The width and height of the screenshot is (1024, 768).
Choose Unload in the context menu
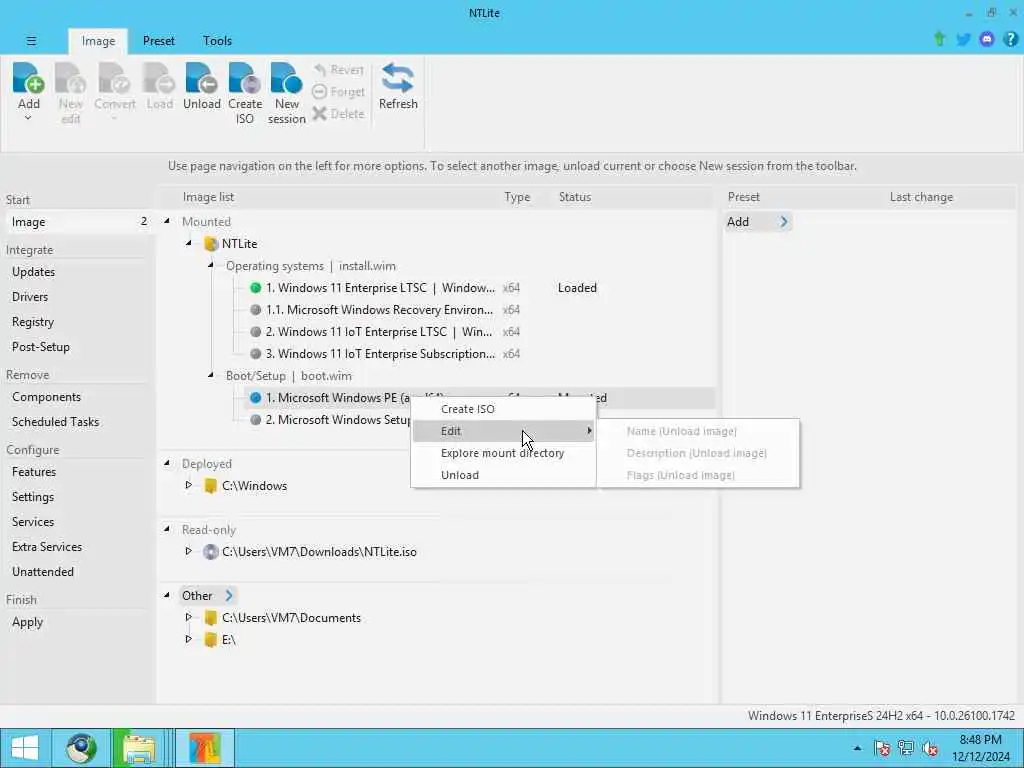(x=504, y=475)
